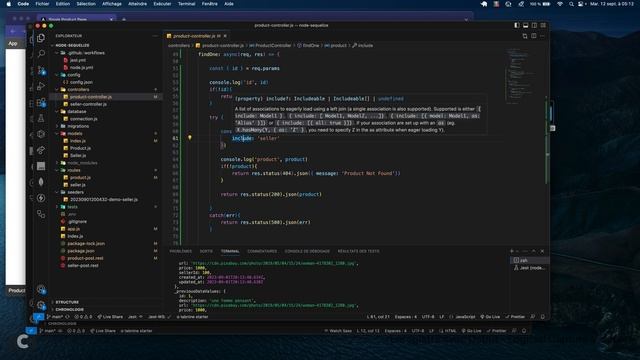Screen dimensions: 640x360
Task: Switch to the COMMENTAIRES panel tab
Action: coord(262,251)
